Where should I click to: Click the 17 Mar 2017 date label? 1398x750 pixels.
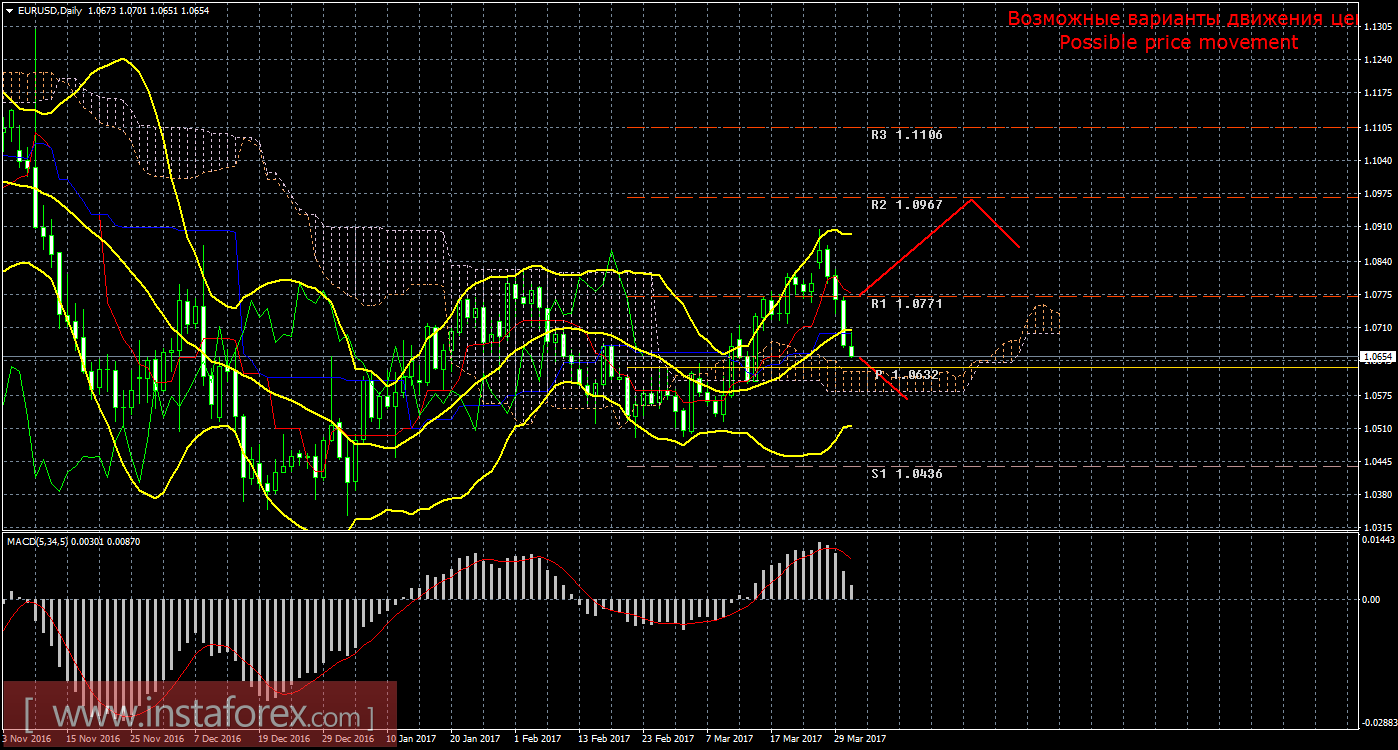coord(794,739)
